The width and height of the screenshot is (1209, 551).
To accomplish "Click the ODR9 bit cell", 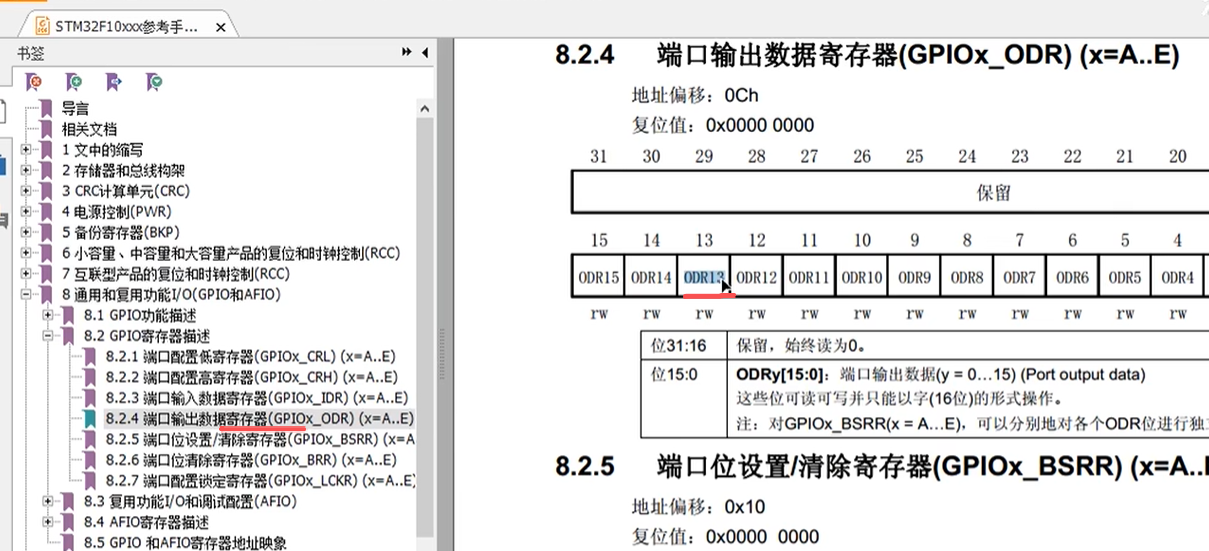I will 914,277.
